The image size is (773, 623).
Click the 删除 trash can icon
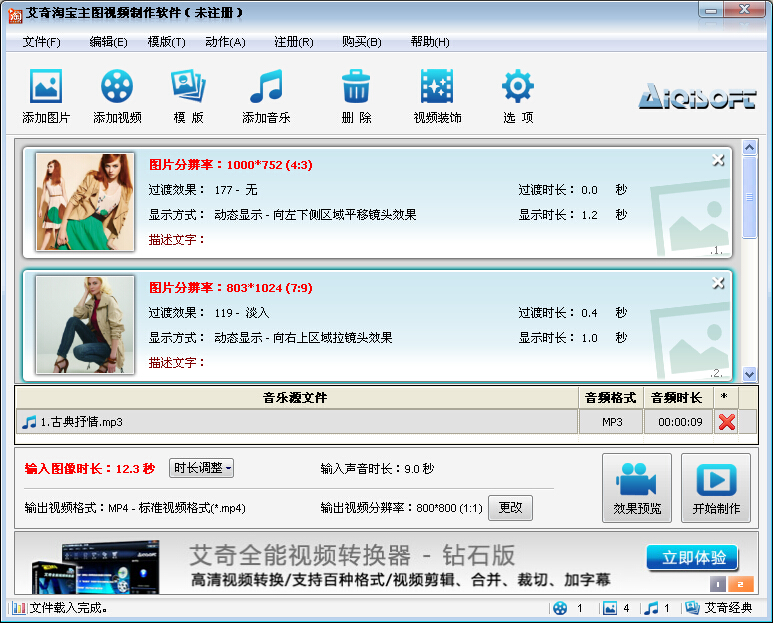(356, 86)
